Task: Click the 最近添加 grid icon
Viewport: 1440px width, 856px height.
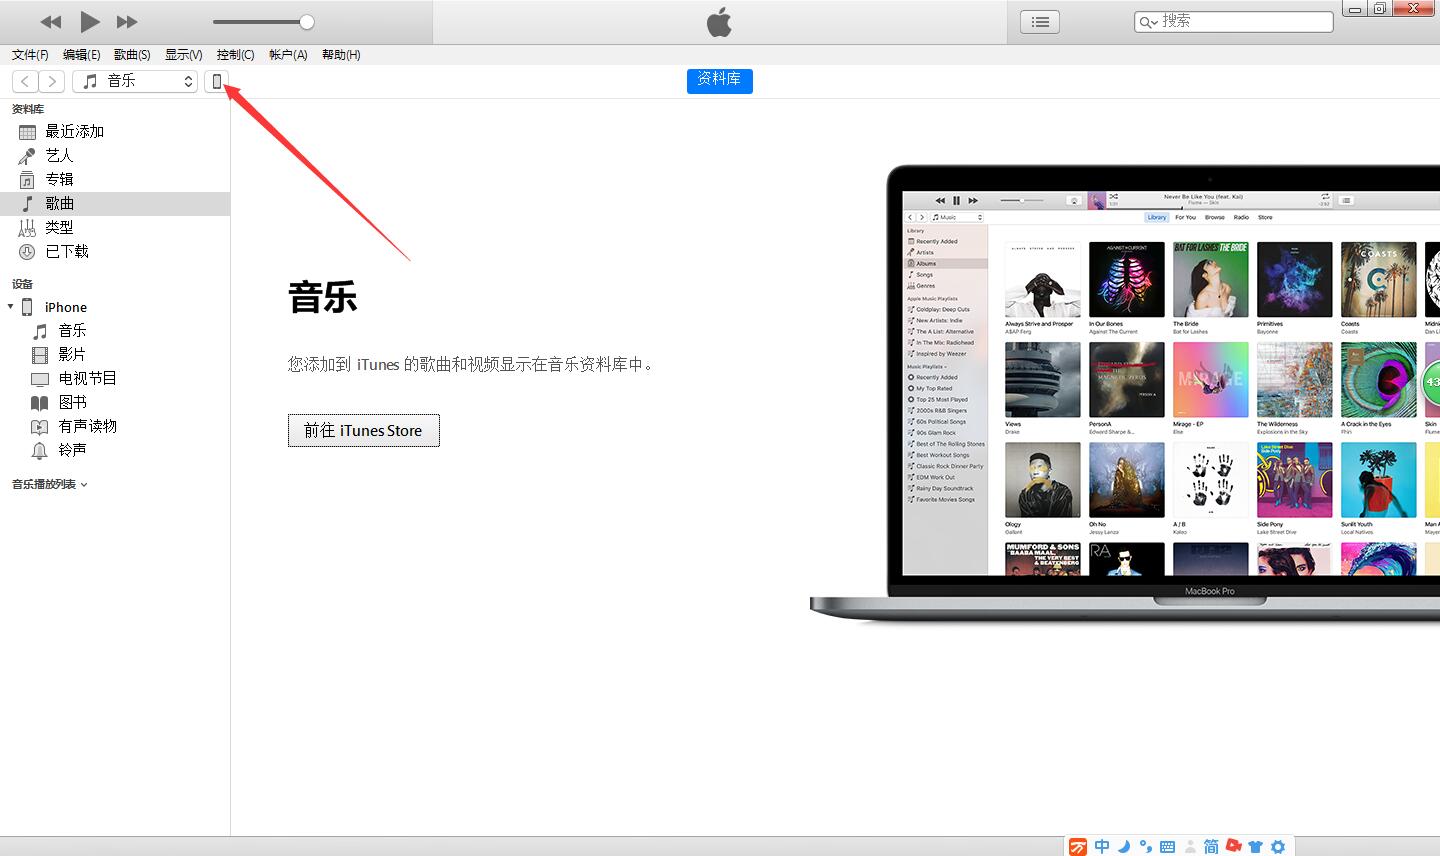Action: click(x=27, y=132)
